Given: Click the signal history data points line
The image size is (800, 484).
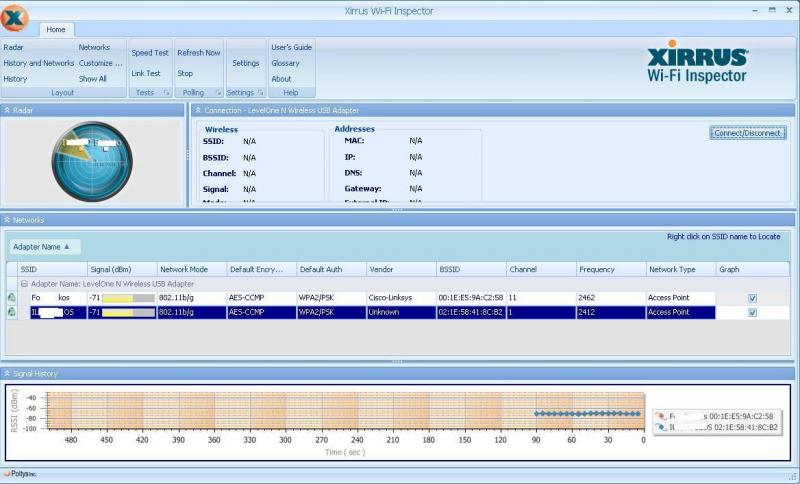Looking at the screenshot, I should [x=587, y=414].
